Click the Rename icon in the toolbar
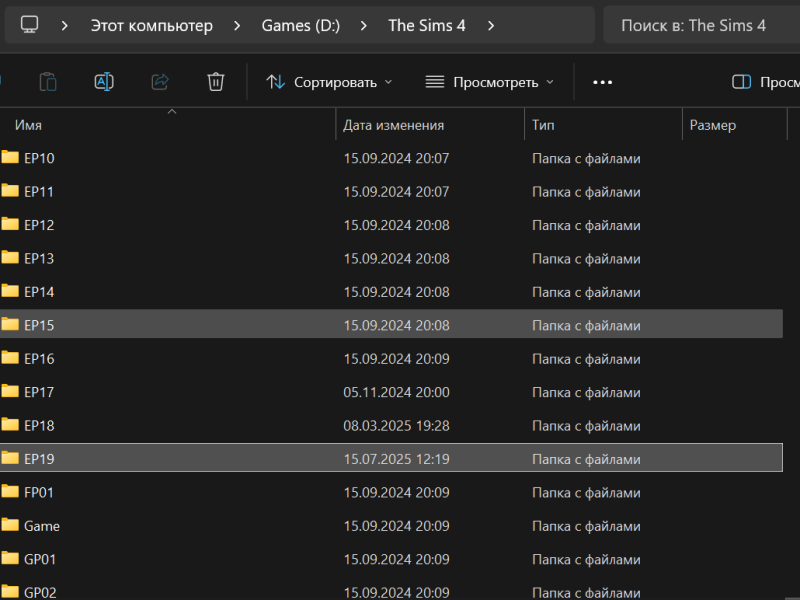 [x=104, y=82]
